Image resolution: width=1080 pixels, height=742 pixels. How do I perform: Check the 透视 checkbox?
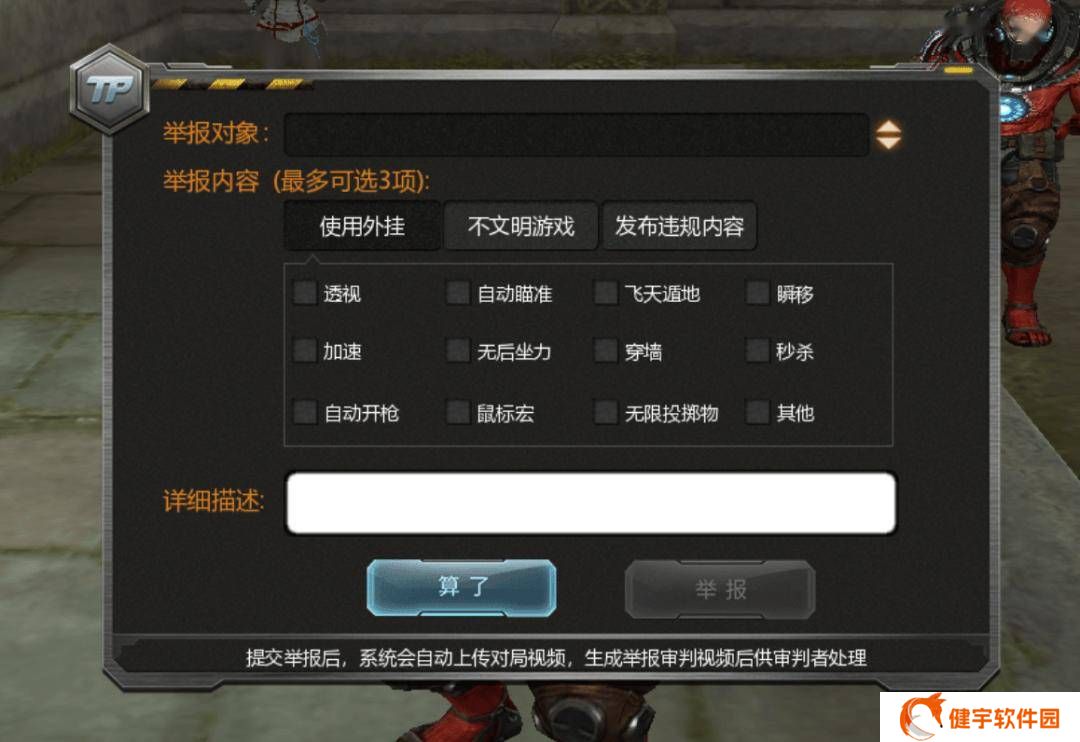[x=304, y=293]
